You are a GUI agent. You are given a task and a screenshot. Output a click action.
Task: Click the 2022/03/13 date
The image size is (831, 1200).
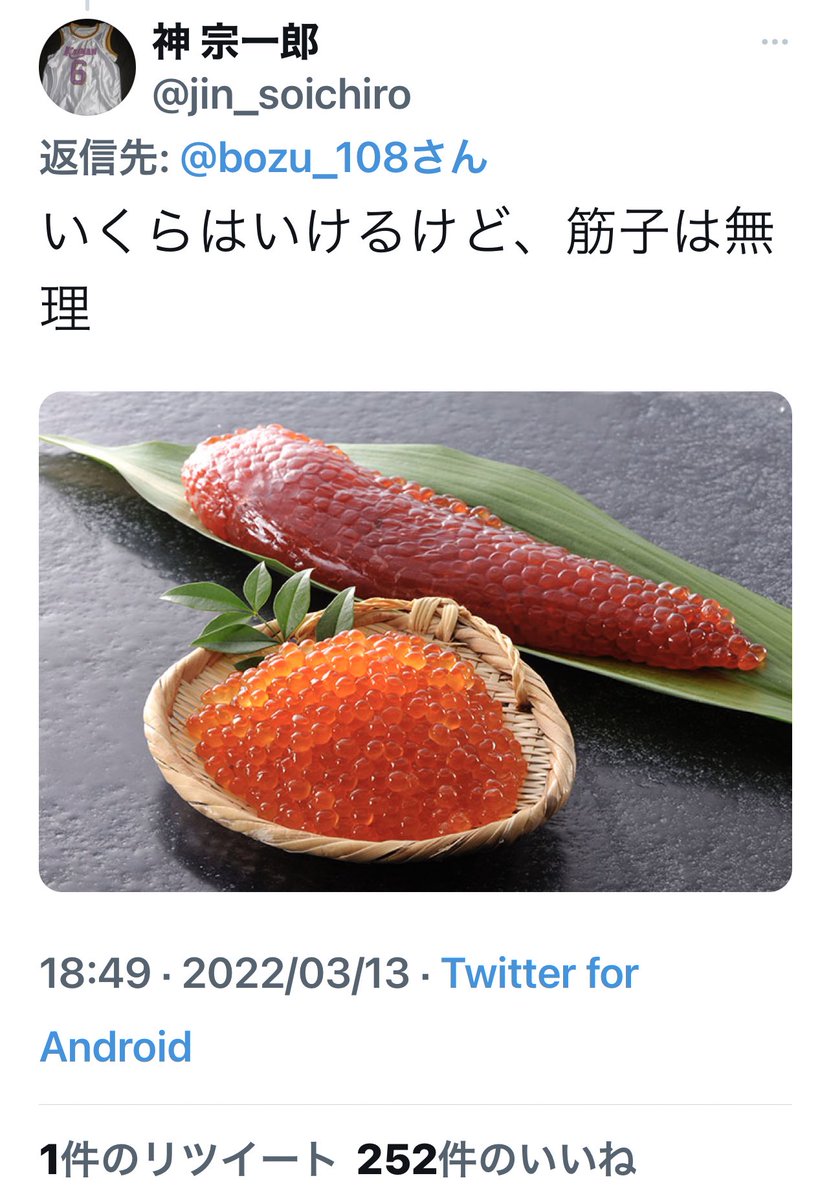tap(296, 973)
